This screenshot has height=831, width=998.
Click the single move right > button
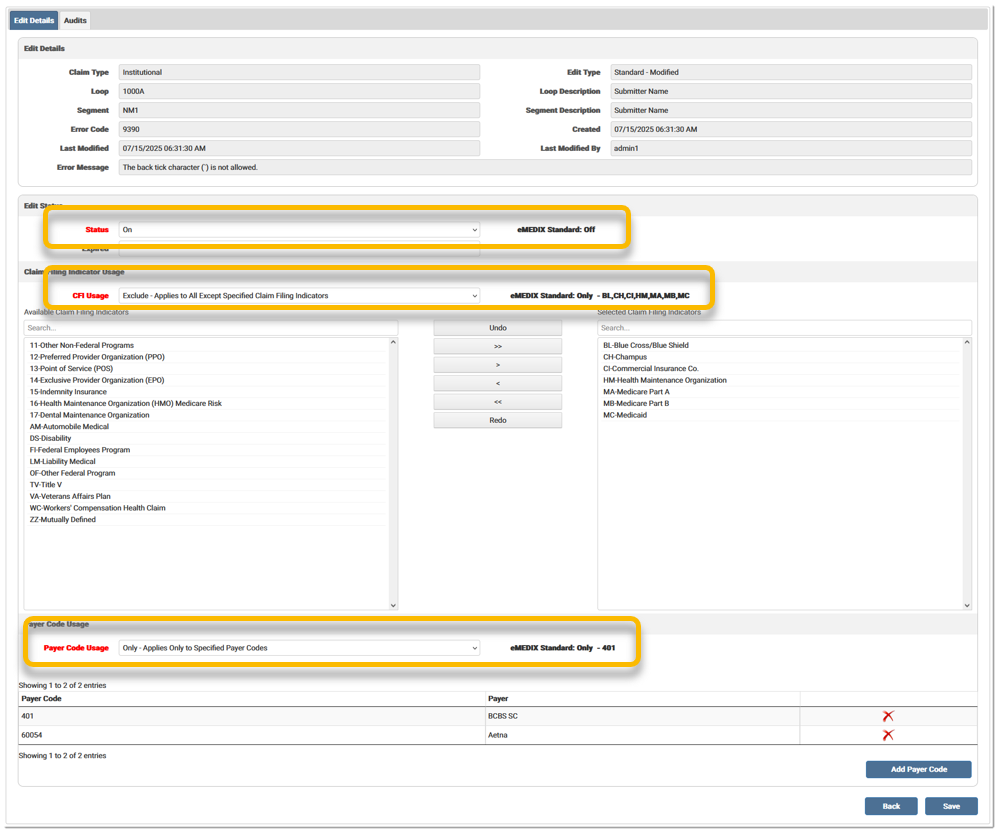coord(497,365)
